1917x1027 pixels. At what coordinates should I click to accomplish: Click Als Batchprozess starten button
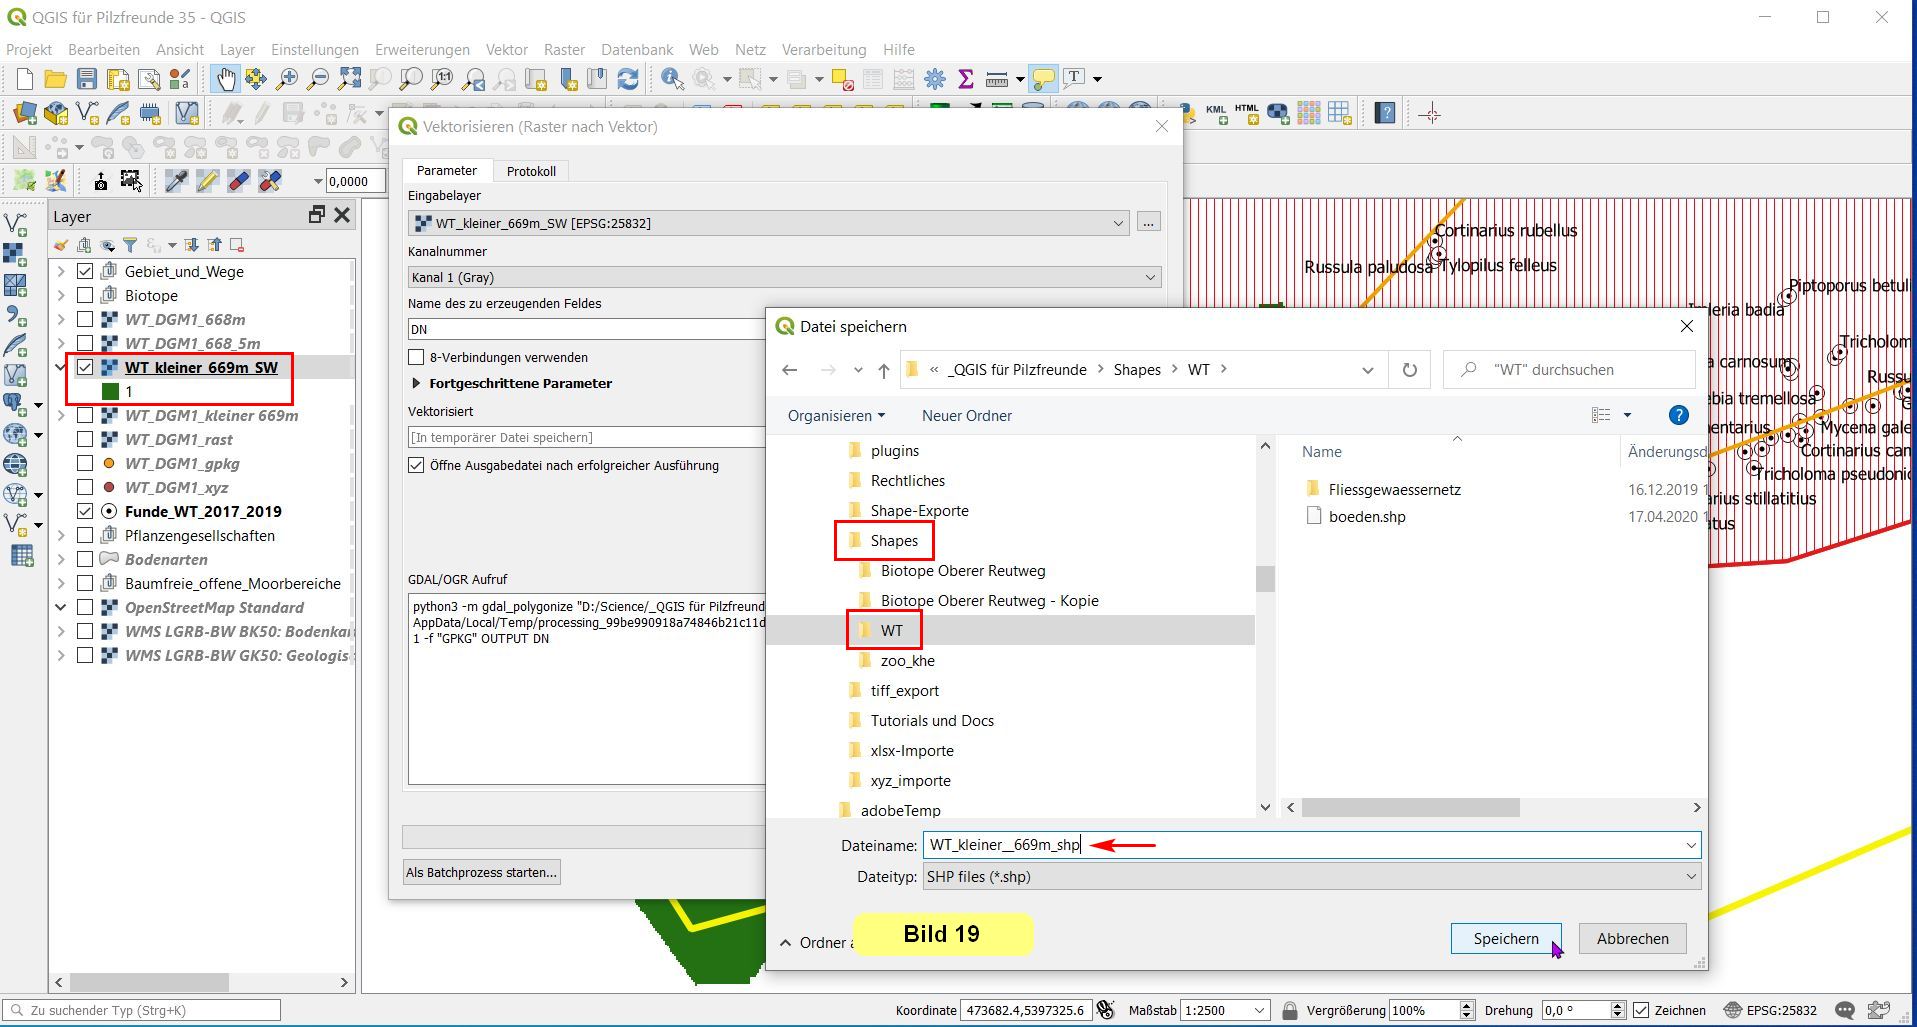point(481,872)
